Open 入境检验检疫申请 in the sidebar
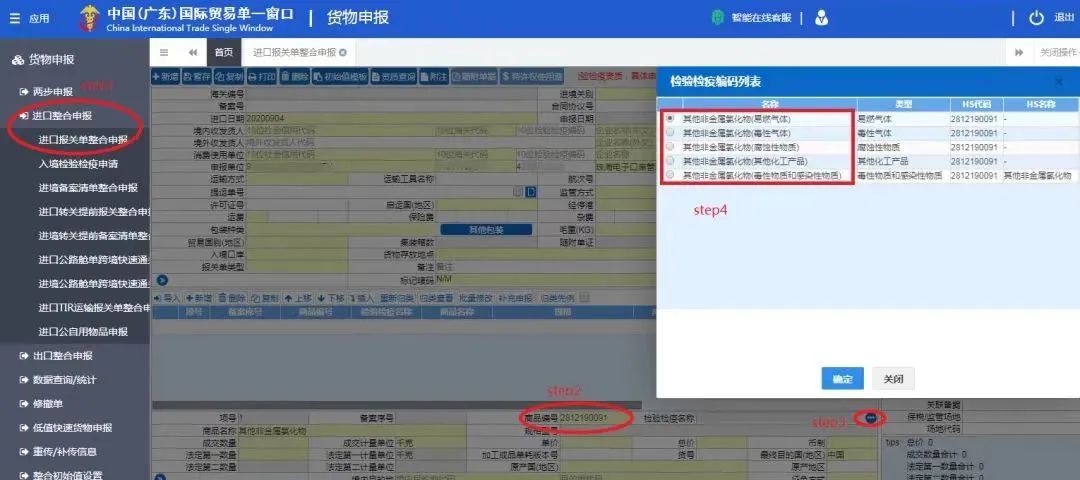This screenshot has width=1080, height=480. coord(78,164)
